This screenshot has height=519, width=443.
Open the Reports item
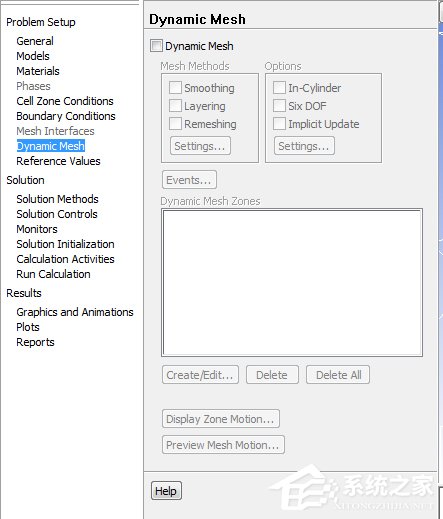pos(35,342)
